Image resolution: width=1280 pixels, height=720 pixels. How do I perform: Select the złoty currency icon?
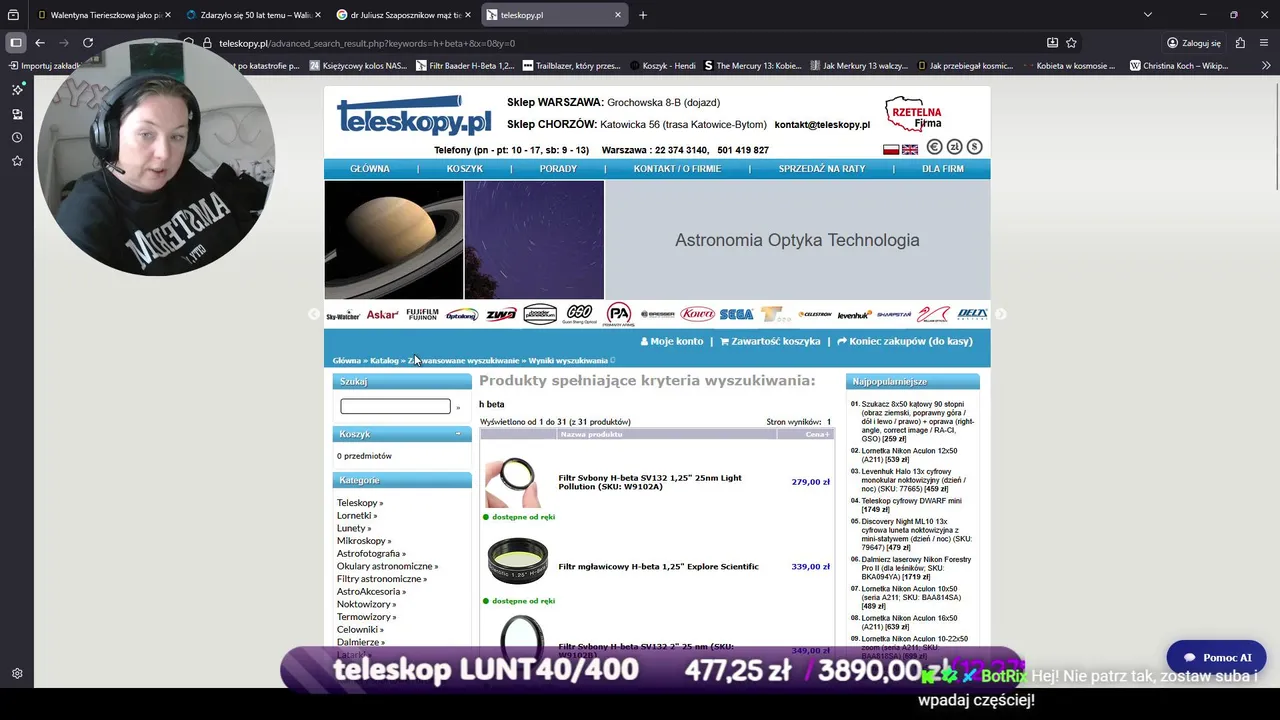955,147
